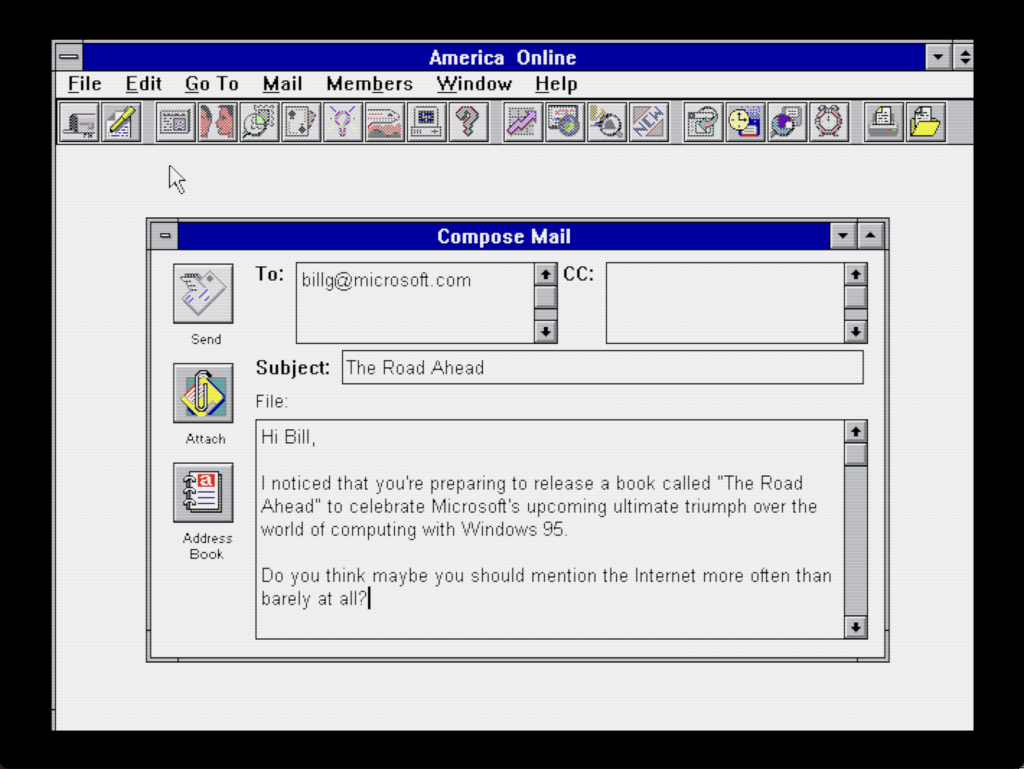Click the America Online title bar
The height and width of the screenshot is (769, 1024).
tap(503, 57)
